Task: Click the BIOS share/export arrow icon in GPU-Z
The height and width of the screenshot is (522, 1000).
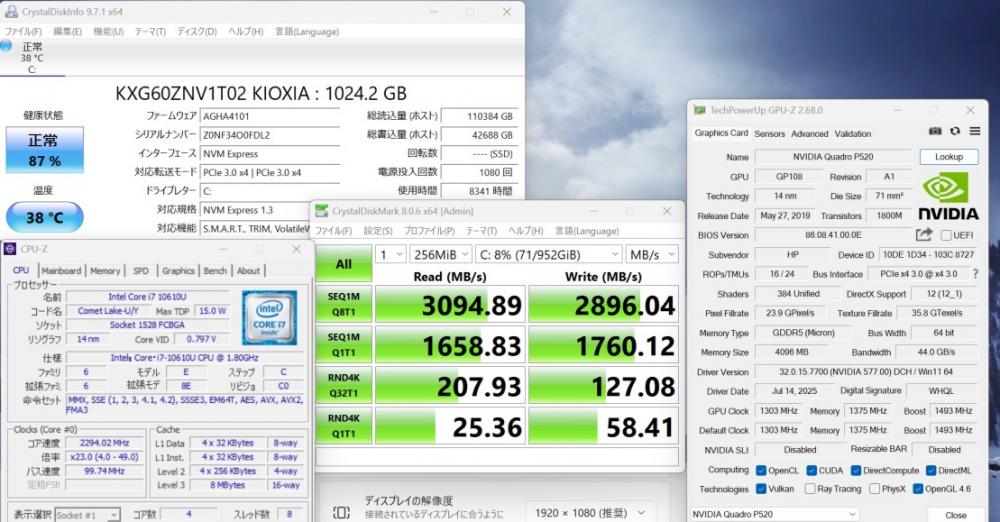Action: (x=924, y=235)
